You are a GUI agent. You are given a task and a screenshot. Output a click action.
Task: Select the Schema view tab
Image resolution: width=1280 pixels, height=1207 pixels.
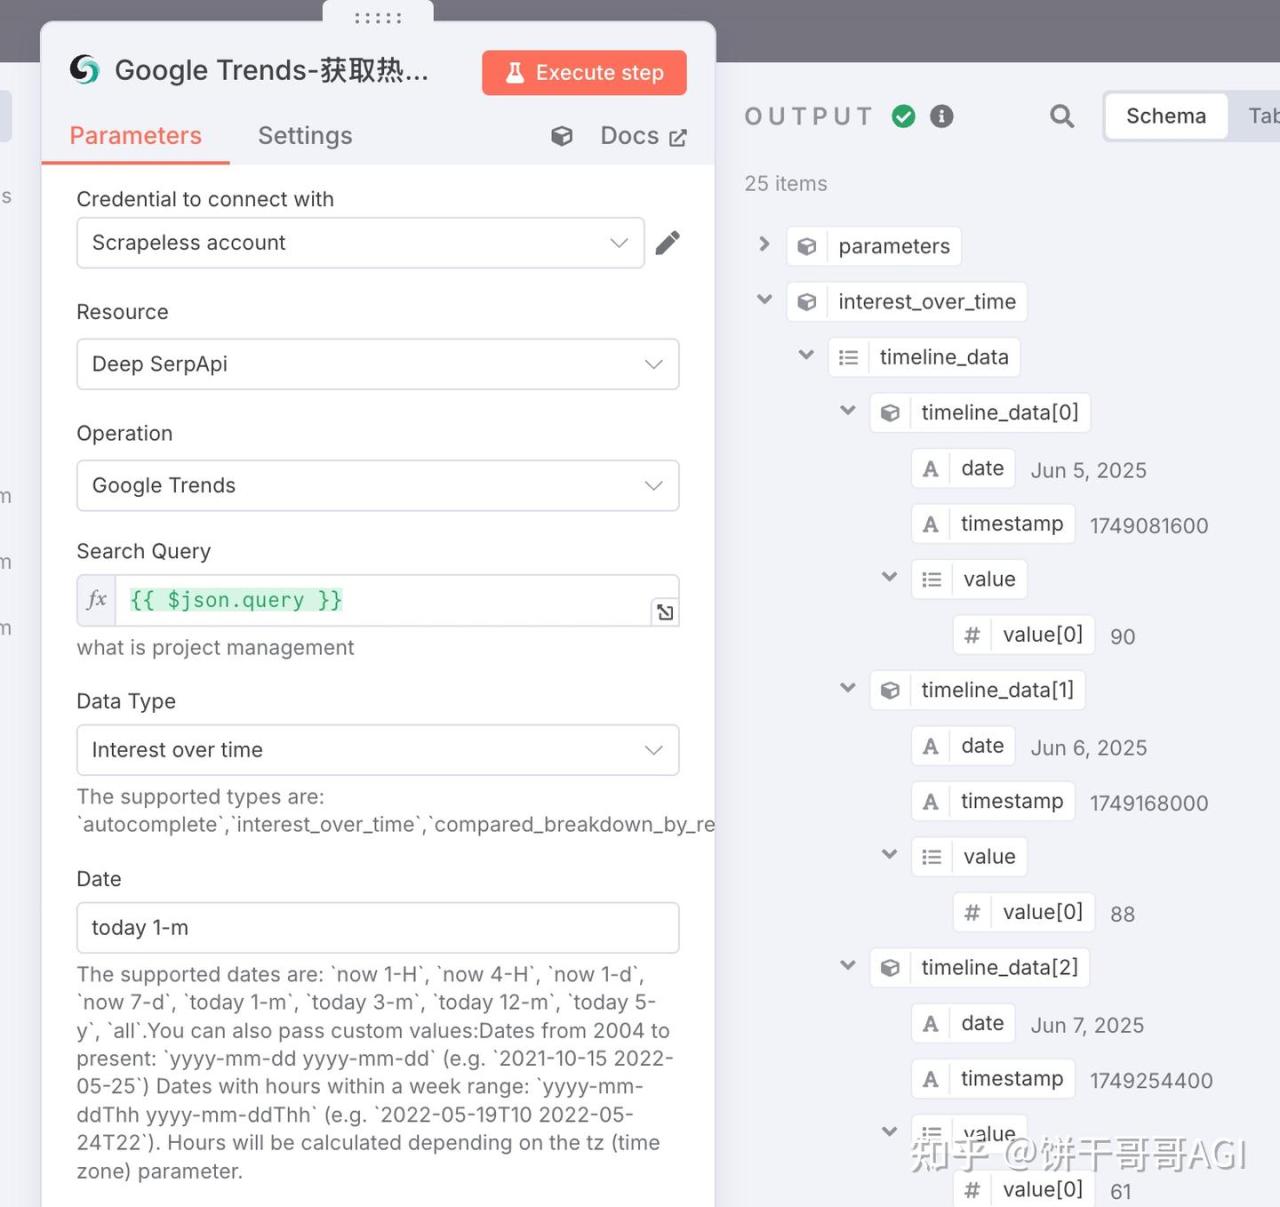[1166, 116]
